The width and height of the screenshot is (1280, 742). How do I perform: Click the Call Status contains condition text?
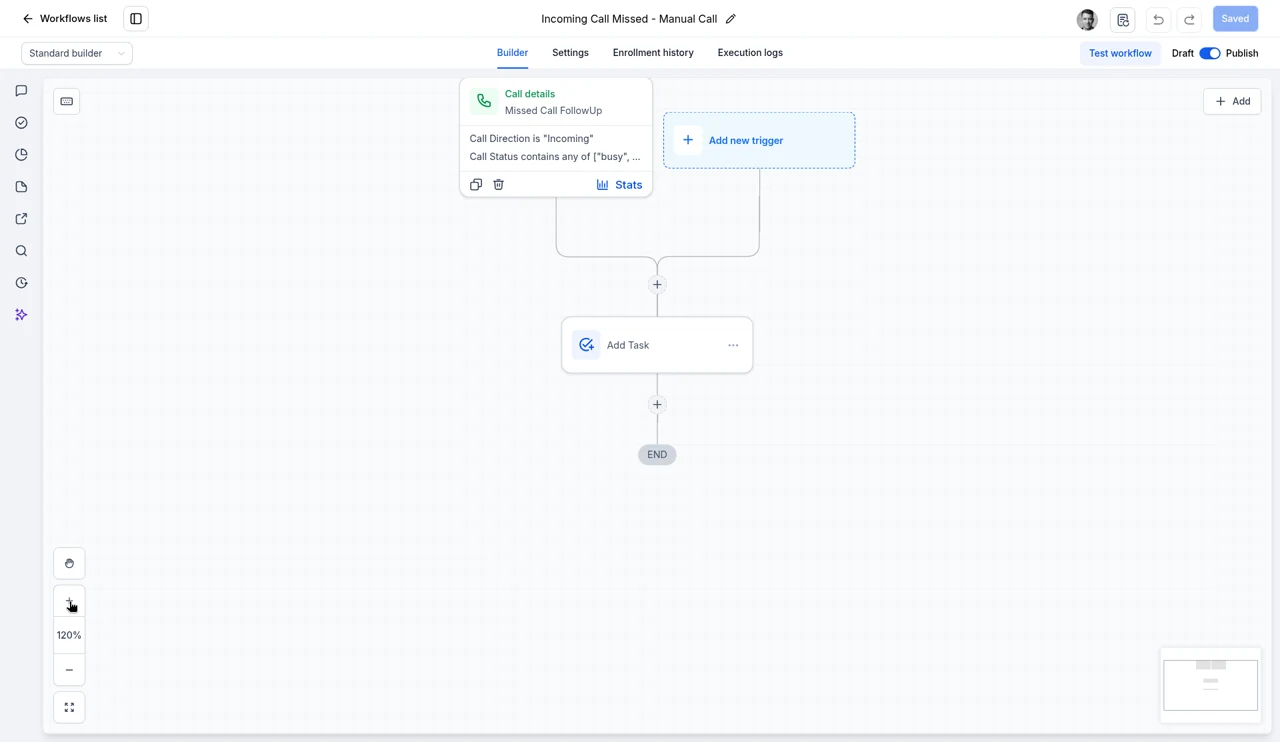tap(555, 157)
